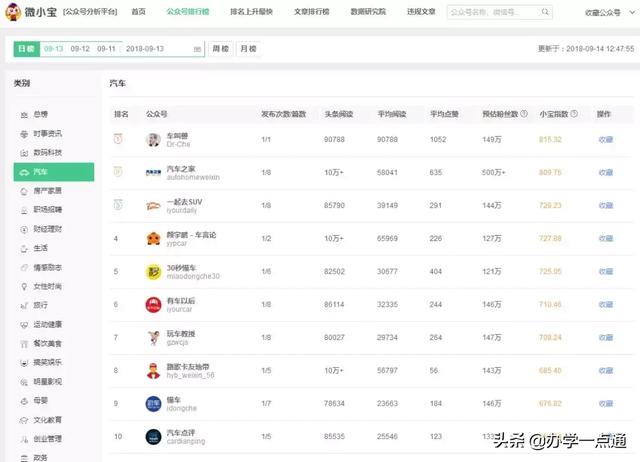Select the 09-12 date
The height and width of the screenshot is (462, 640).
[80, 49]
